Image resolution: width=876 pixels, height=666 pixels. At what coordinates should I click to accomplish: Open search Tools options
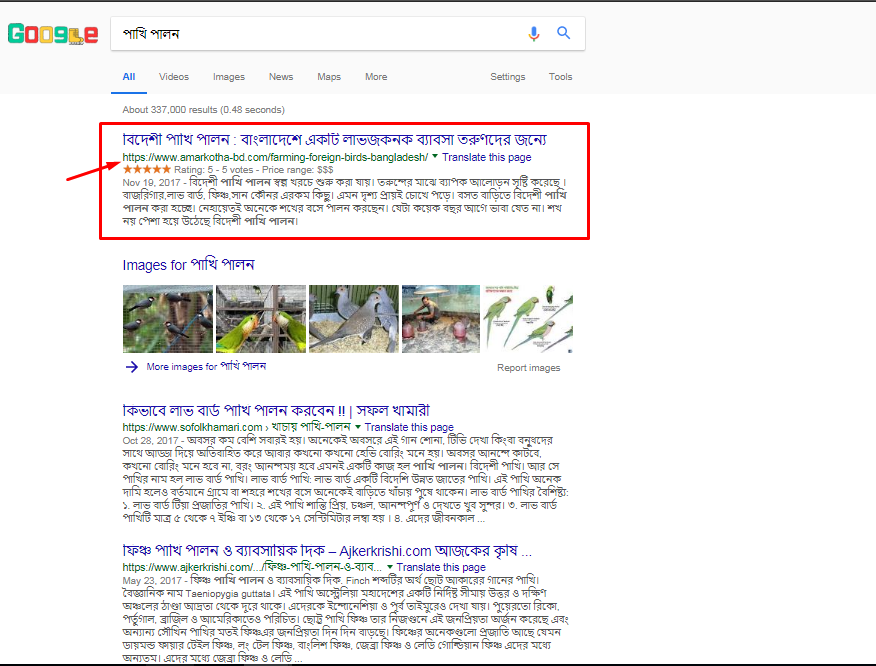tap(560, 76)
